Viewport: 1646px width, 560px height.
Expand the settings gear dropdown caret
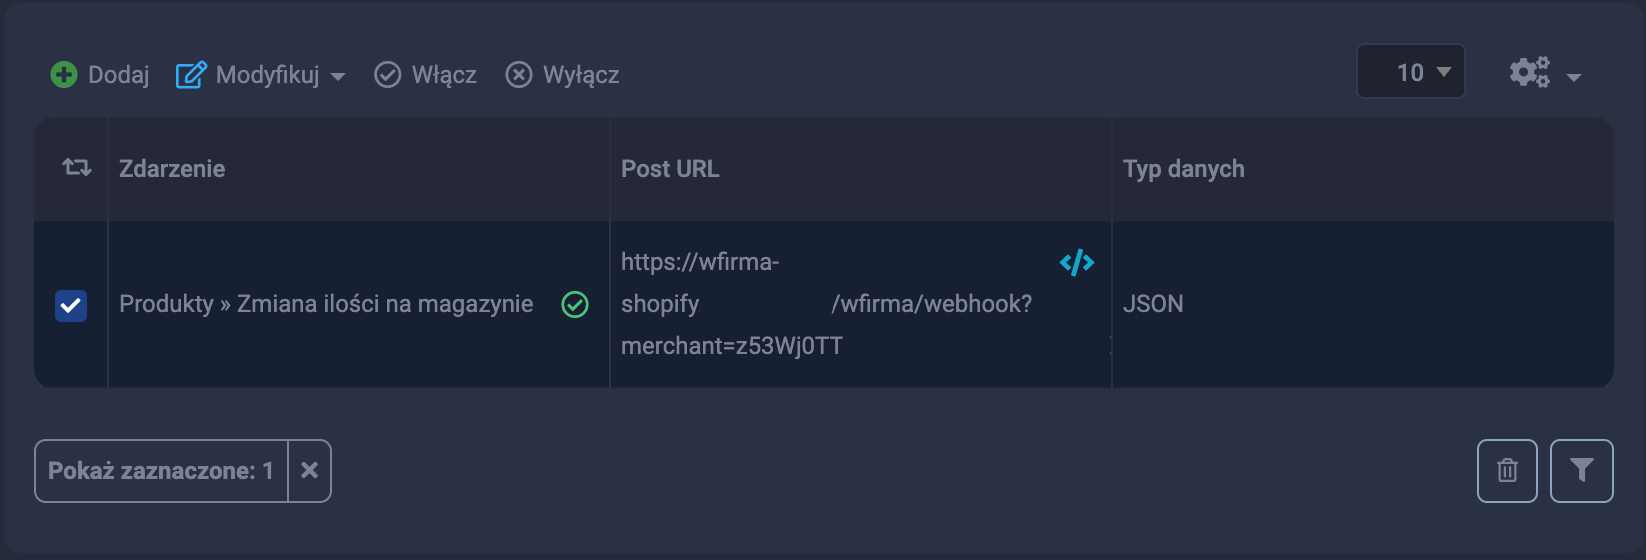1574,77
